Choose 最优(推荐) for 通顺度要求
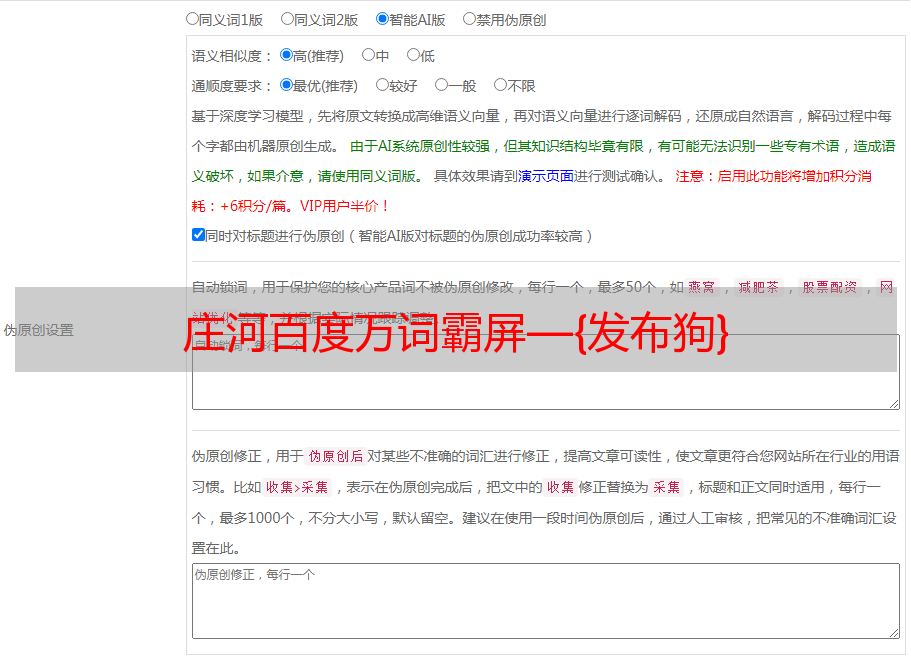The height and width of the screenshot is (658, 911). (286, 86)
